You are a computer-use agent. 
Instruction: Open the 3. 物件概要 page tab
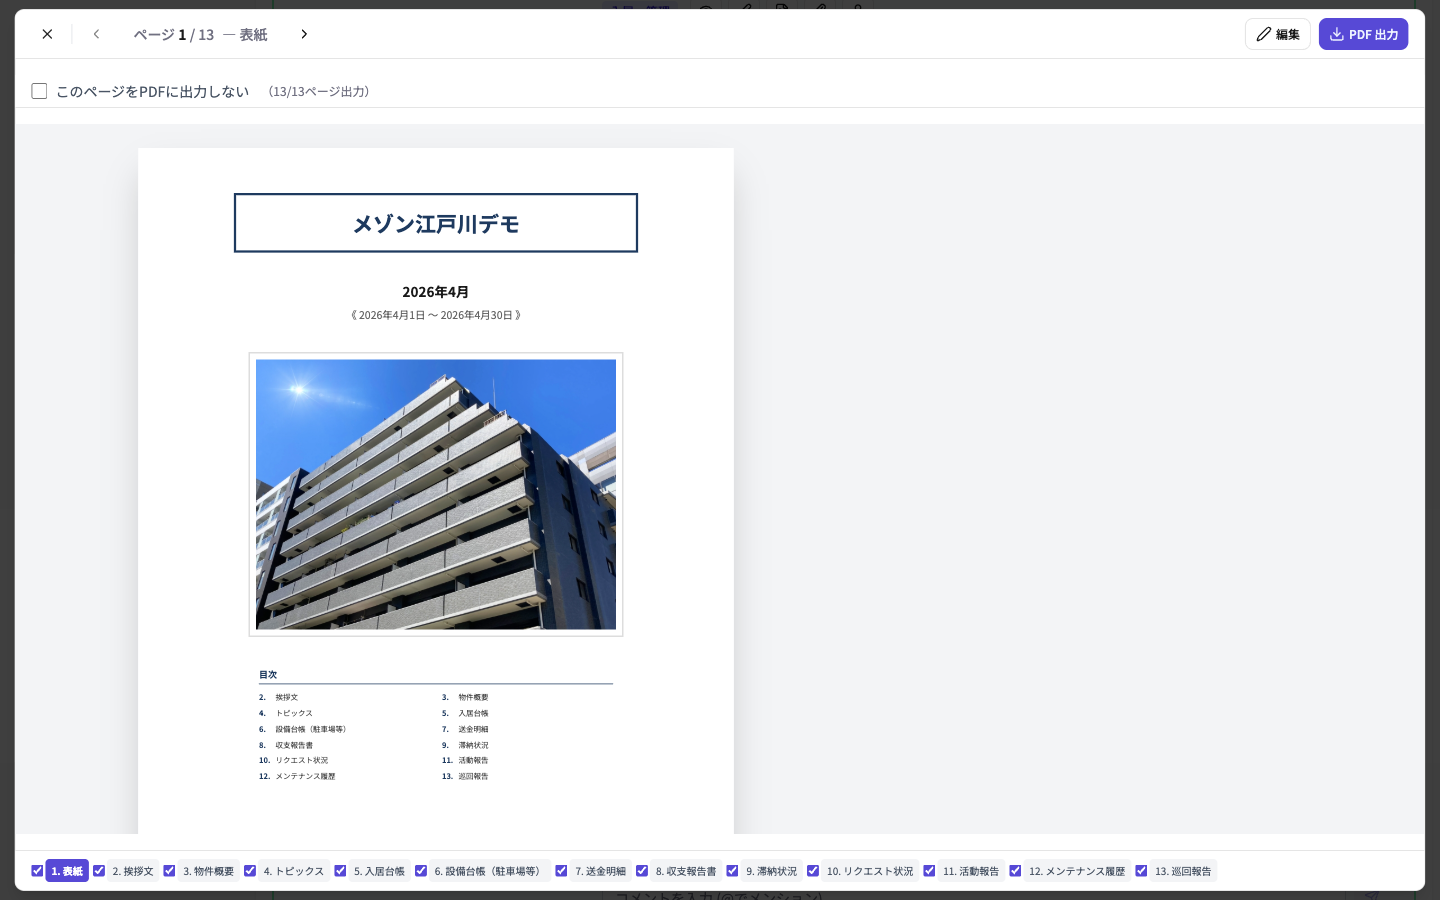click(x=208, y=871)
